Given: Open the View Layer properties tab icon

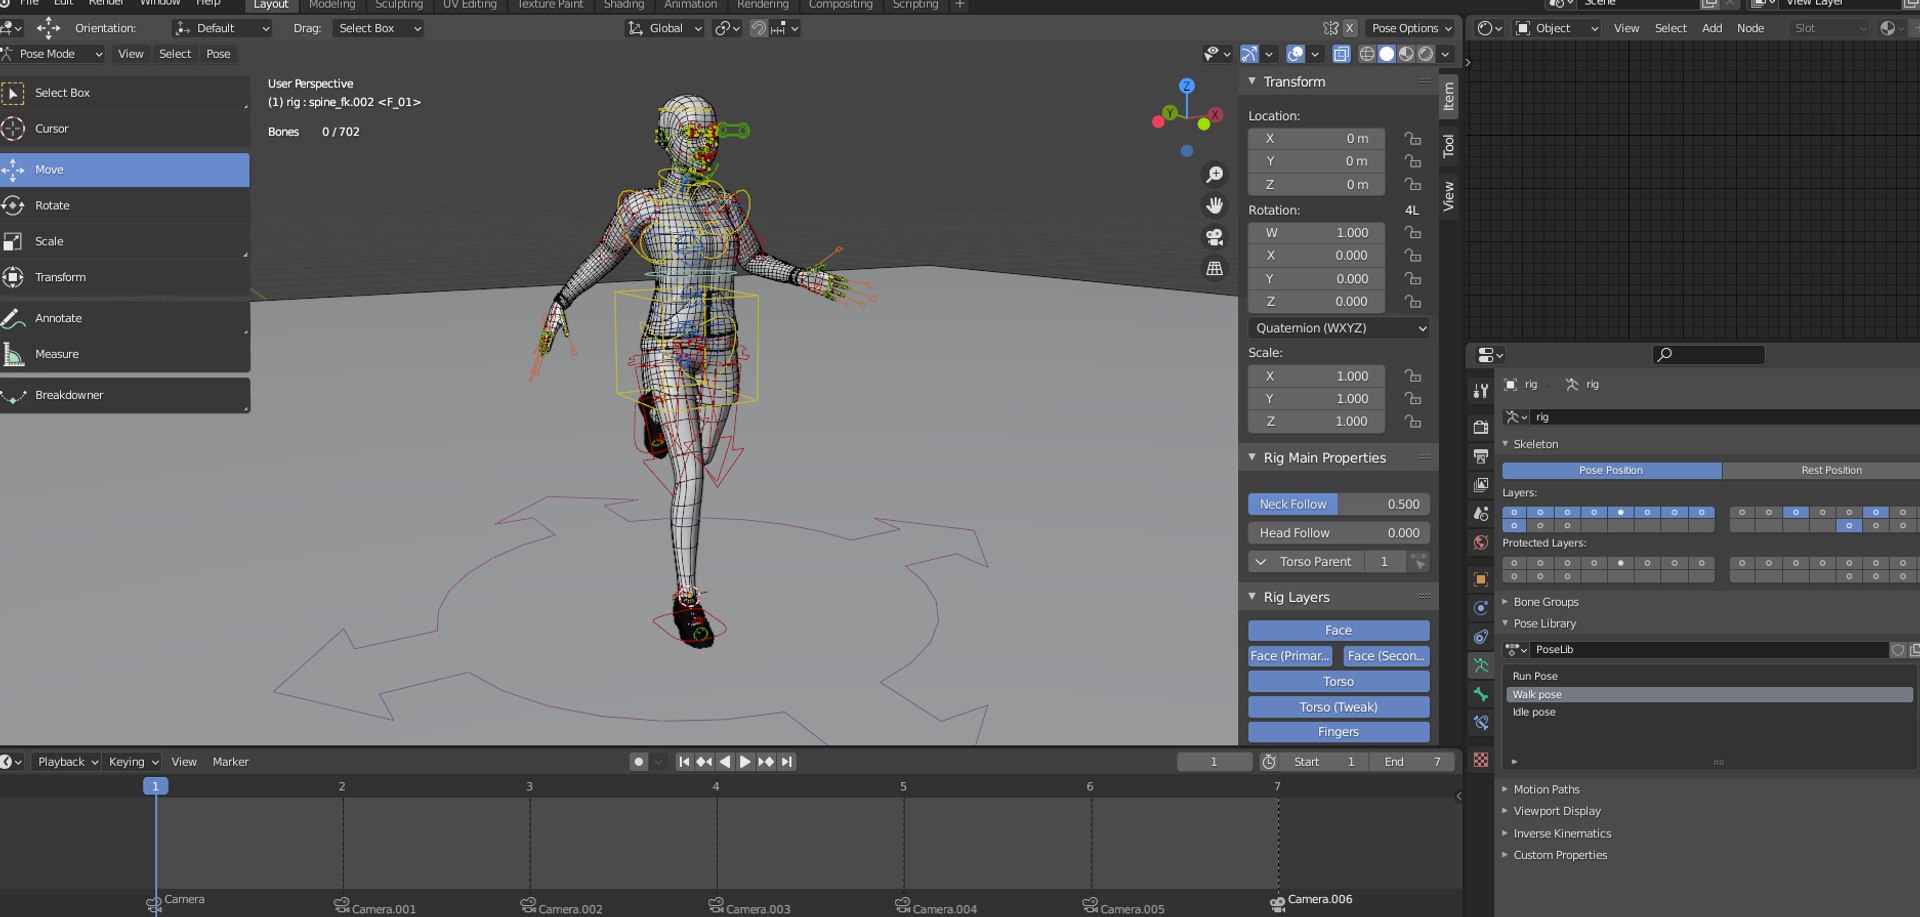Looking at the screenshot, I should pyautogui.click(x=1481, y=485).
